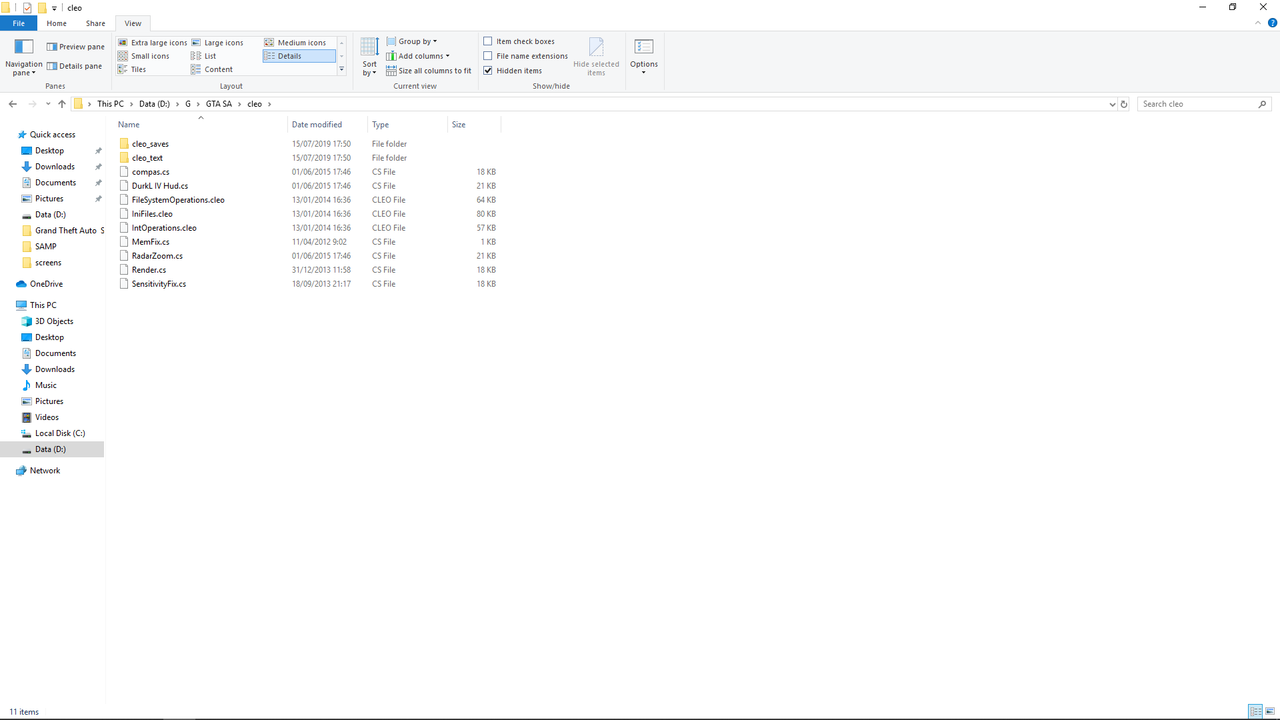
Task: Sort by the Type column header
Action: click(406, 125)
